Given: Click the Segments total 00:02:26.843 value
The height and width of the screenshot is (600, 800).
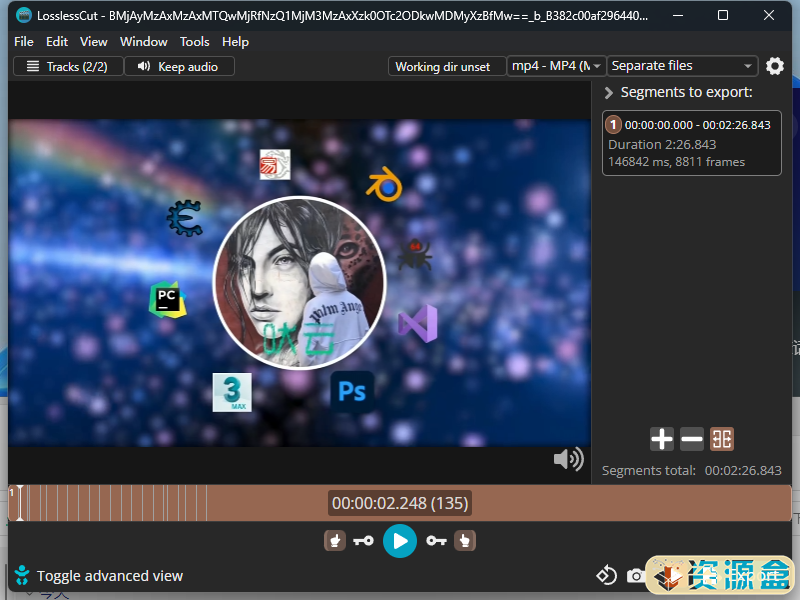Looking at the screenshot, I should click(x=743, y=470).
